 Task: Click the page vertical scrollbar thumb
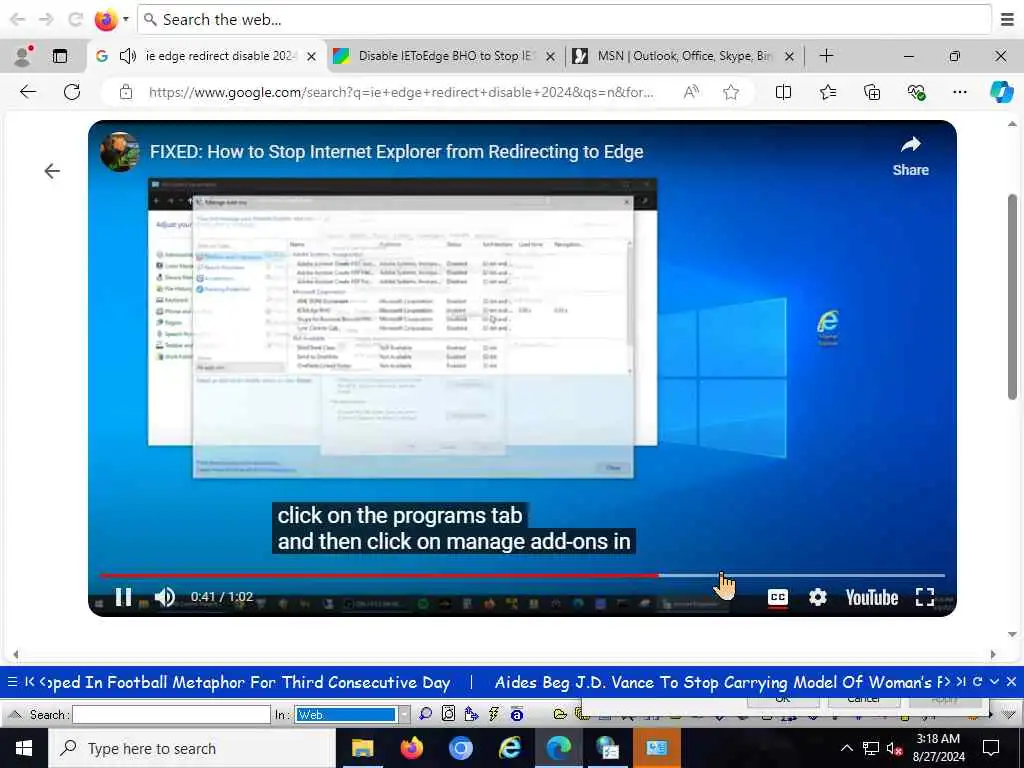(x=1012, y=296)
